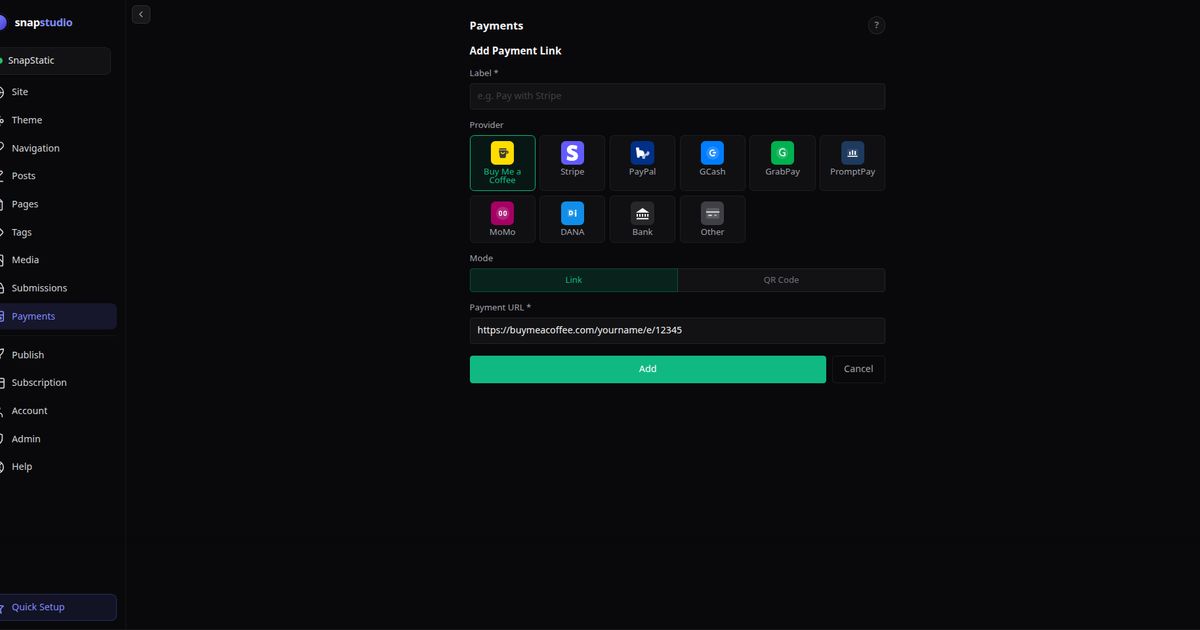Open Site in sidebar

coord(58,92)
